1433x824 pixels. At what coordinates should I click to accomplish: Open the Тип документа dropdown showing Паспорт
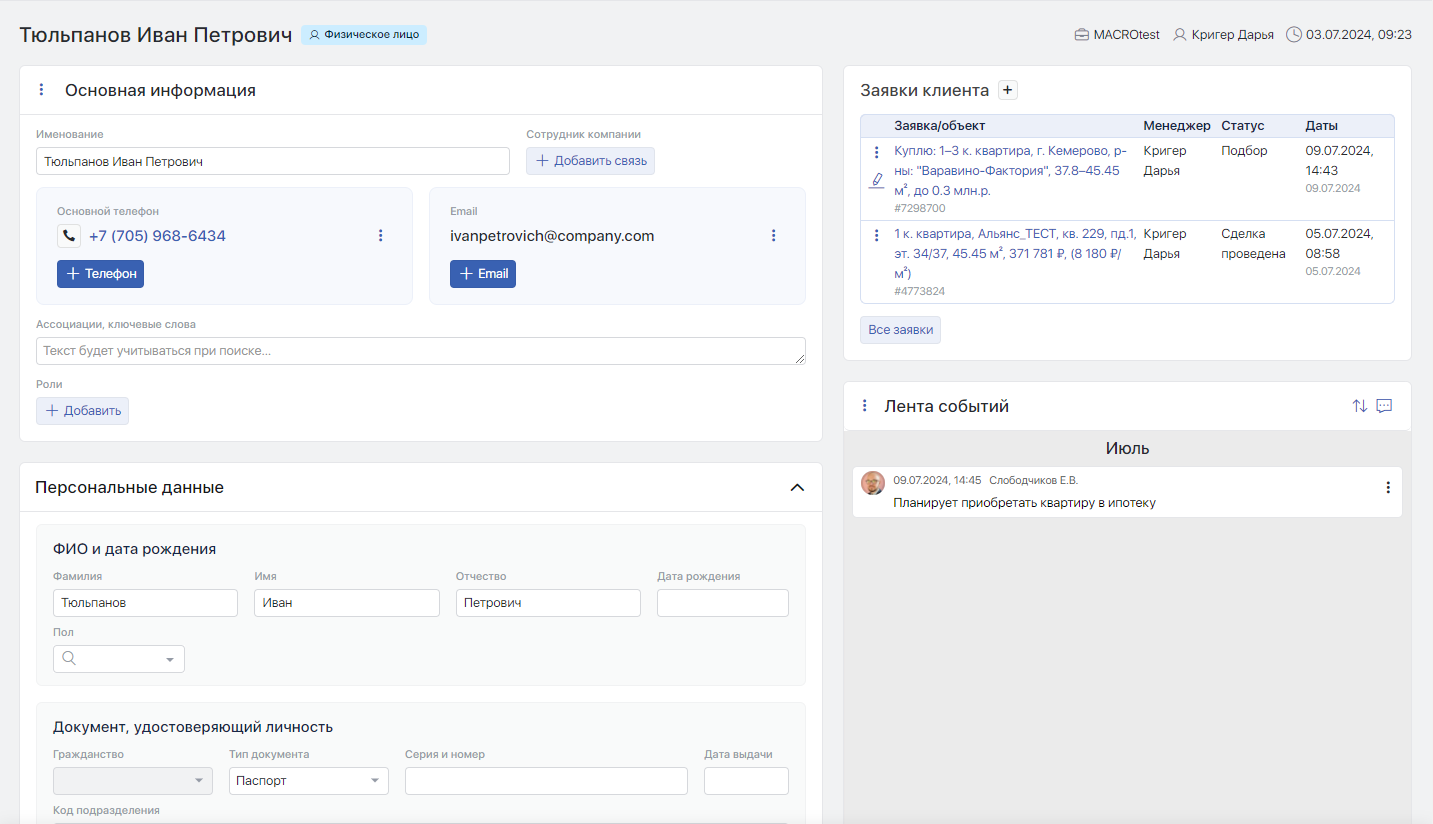tap(309, 781)
